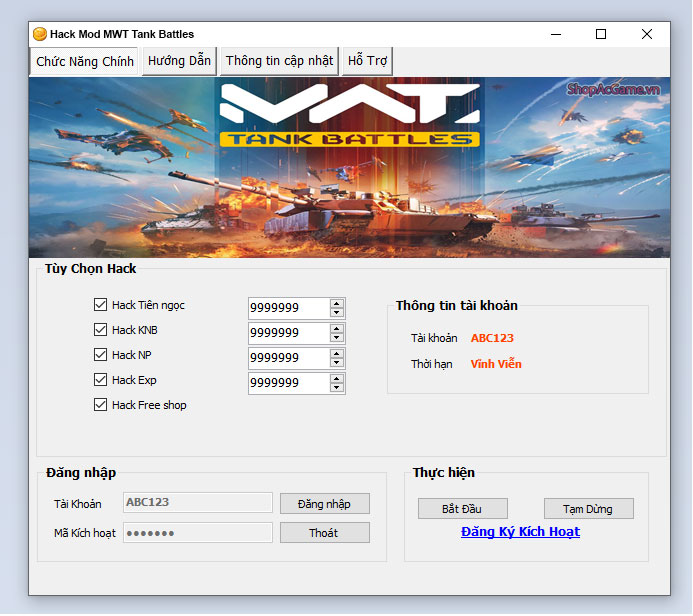693x616 pixels.
Task: Minimize the Hack Mod window
Action: (x=556, y=34)
